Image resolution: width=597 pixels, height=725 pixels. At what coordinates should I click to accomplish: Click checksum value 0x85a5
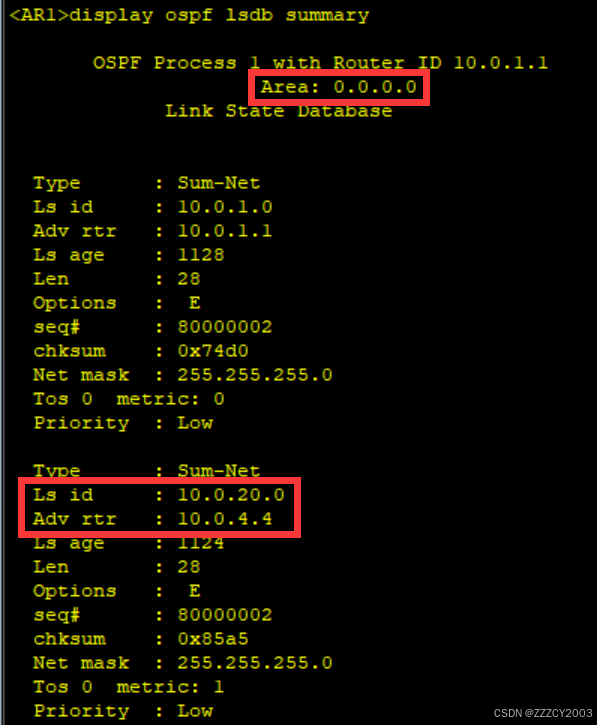tap(213, 639)
